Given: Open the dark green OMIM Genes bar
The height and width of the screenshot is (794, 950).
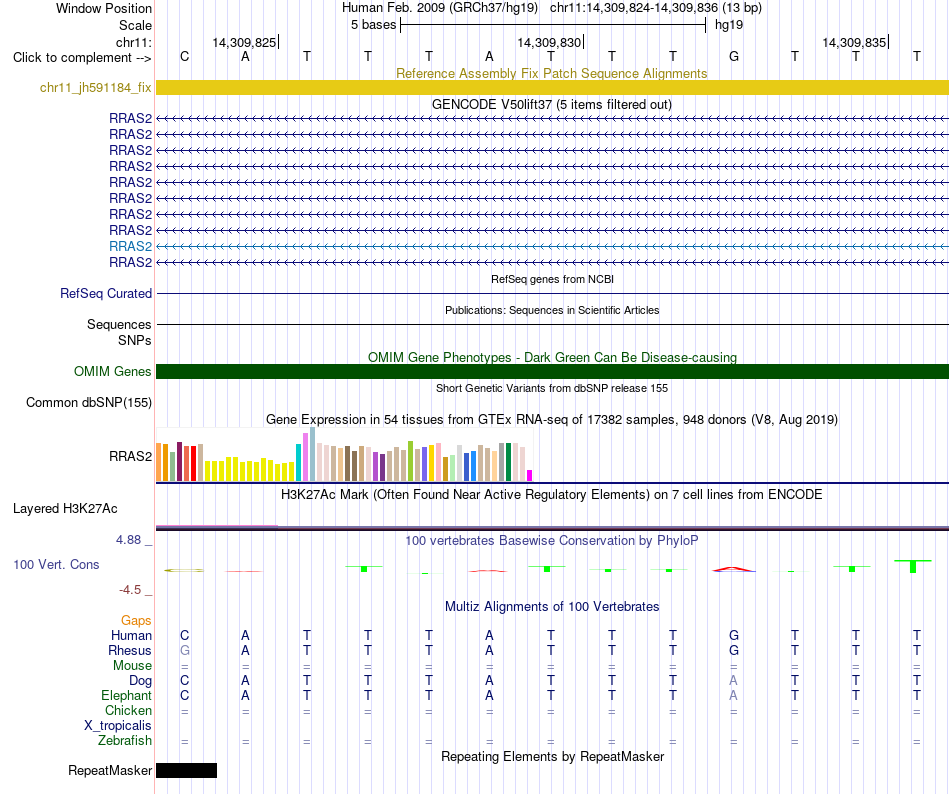Looking at the screenshot, I should [x=552, y=371].
